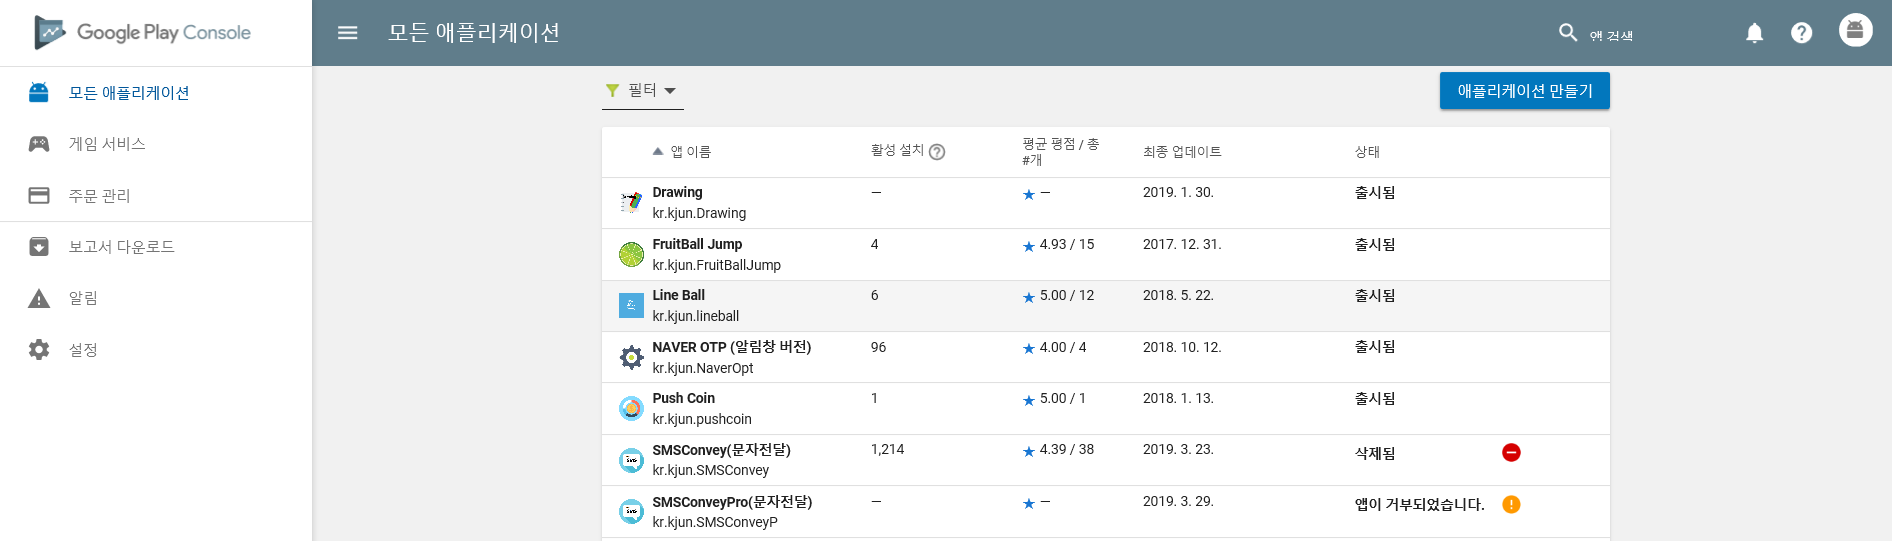Click package name kr.kjun.lineball
Viewport: 1892px width, 541px height.
[x=695, y=316]
